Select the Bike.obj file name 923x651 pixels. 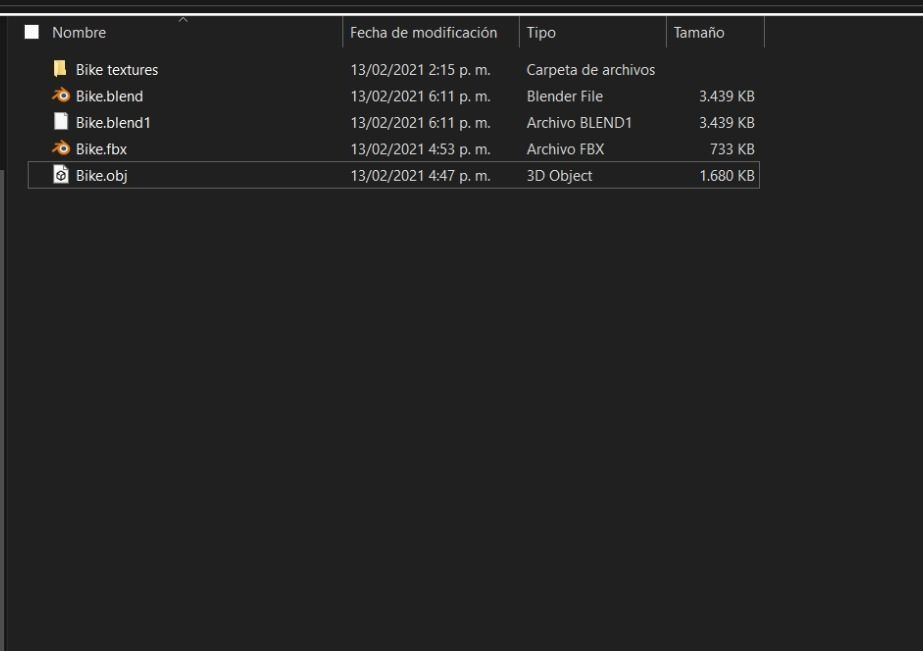[101, 175]
